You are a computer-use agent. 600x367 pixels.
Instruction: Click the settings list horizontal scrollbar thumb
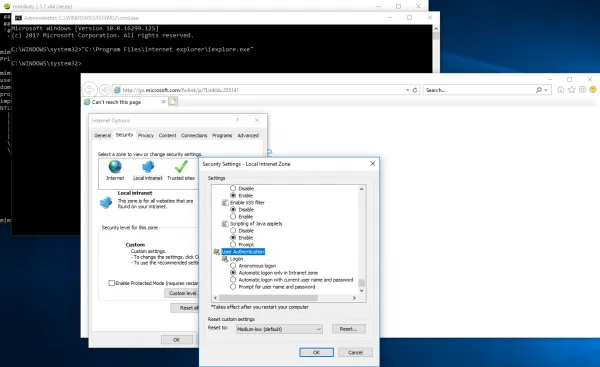(x=268, y=298)
